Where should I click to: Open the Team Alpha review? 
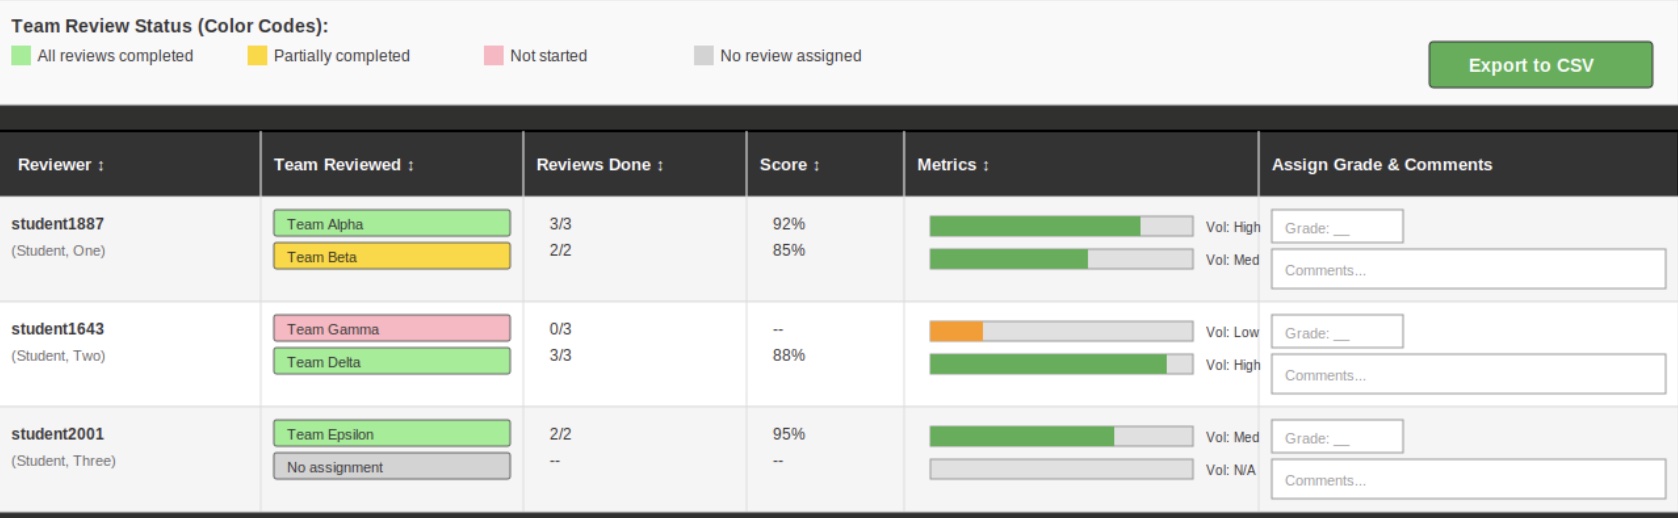(x=391, y=223)
